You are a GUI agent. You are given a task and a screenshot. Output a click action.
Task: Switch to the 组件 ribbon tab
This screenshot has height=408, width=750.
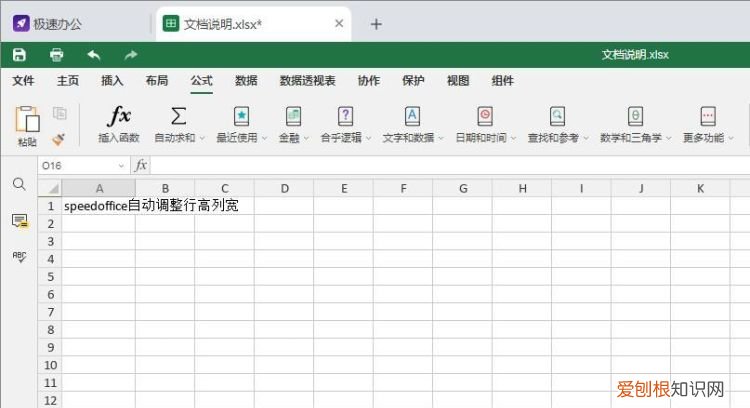(x=503, y=81)
